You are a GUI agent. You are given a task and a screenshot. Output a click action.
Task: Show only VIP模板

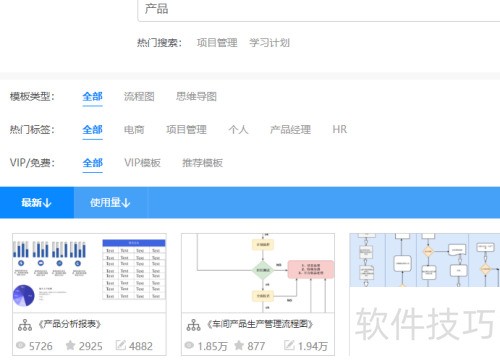[142, 163]
